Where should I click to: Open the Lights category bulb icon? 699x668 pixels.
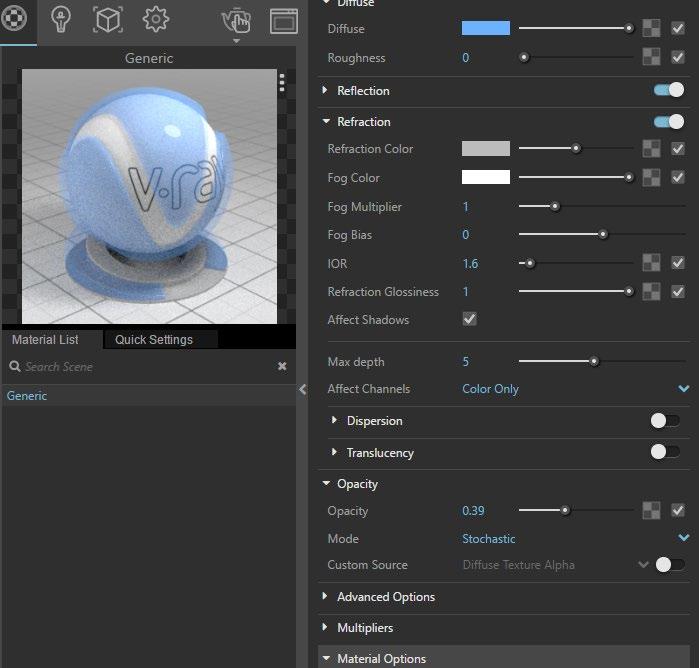pyautogui.click(x=61, y=20)
